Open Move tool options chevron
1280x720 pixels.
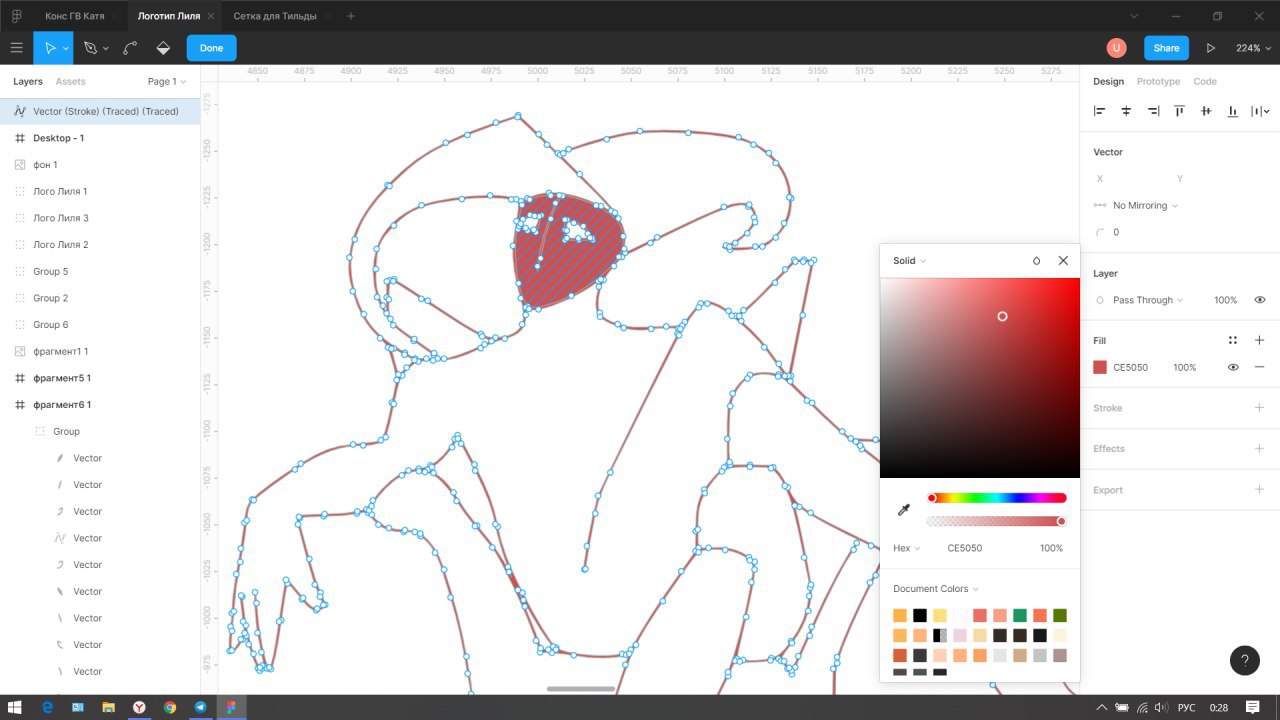pyautogui.click(x=65, y=48)
